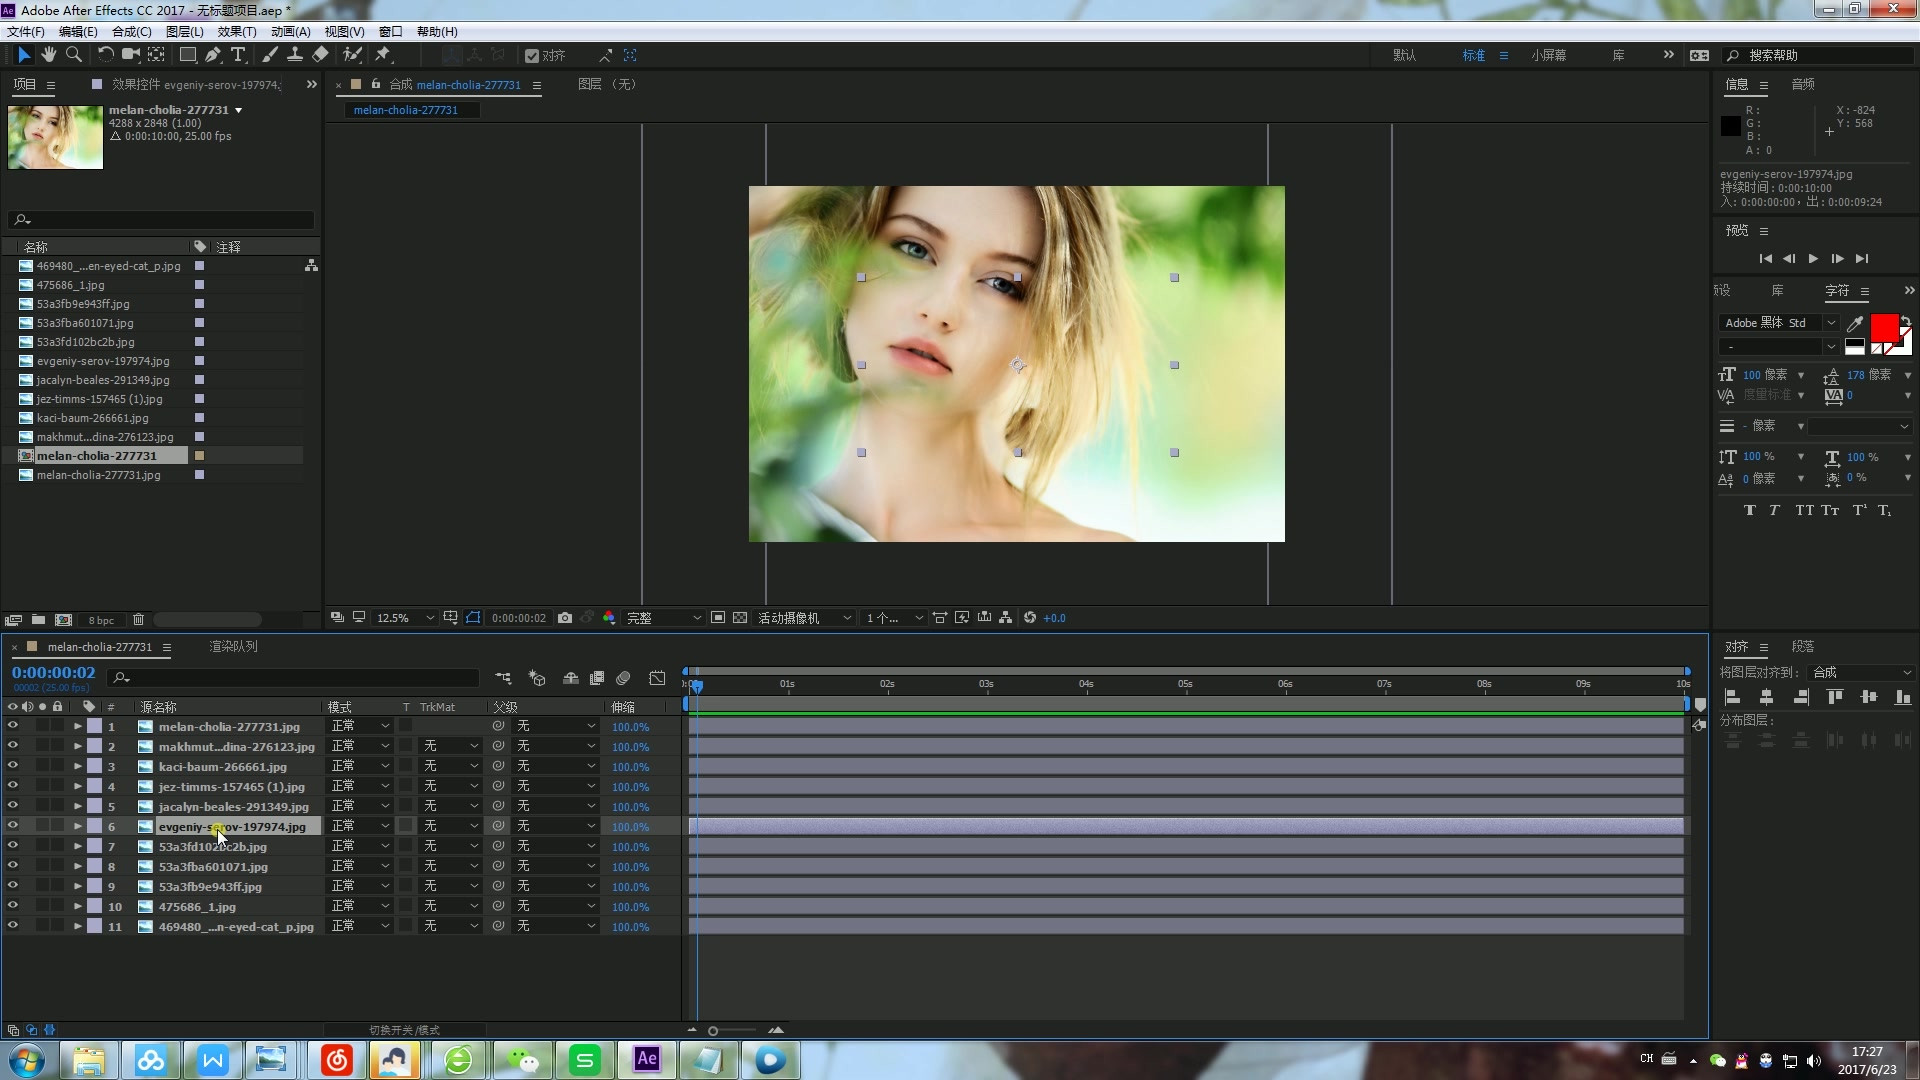Select the Hand tool in toolbar

48,55
